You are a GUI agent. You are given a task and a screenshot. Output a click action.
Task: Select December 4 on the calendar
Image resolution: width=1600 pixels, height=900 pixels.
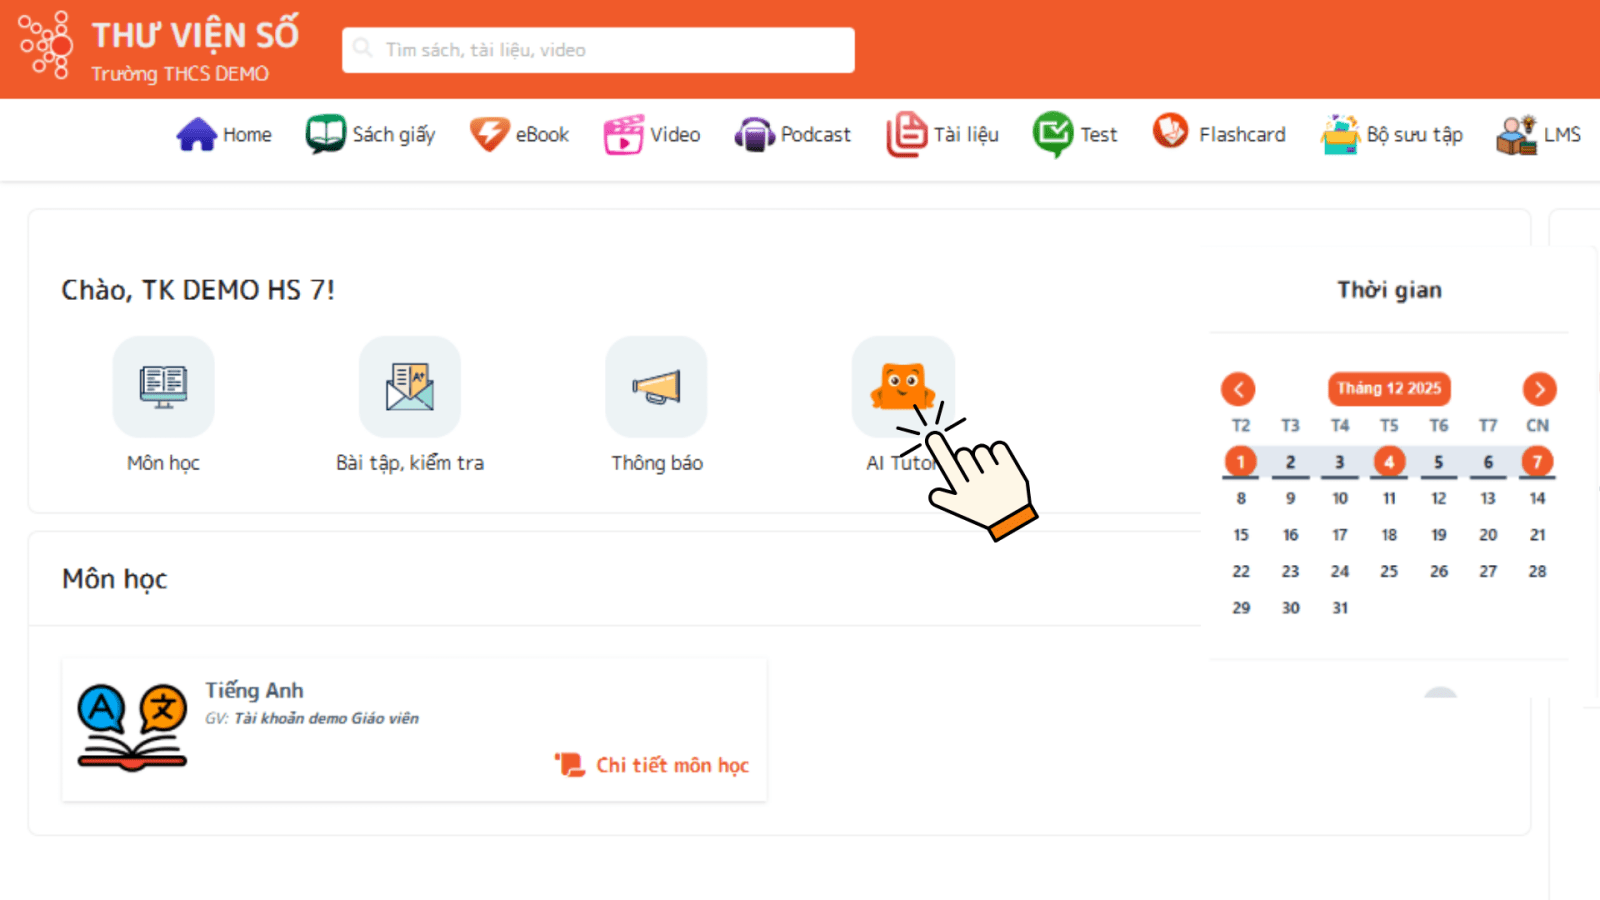(x=1389, y=462)
